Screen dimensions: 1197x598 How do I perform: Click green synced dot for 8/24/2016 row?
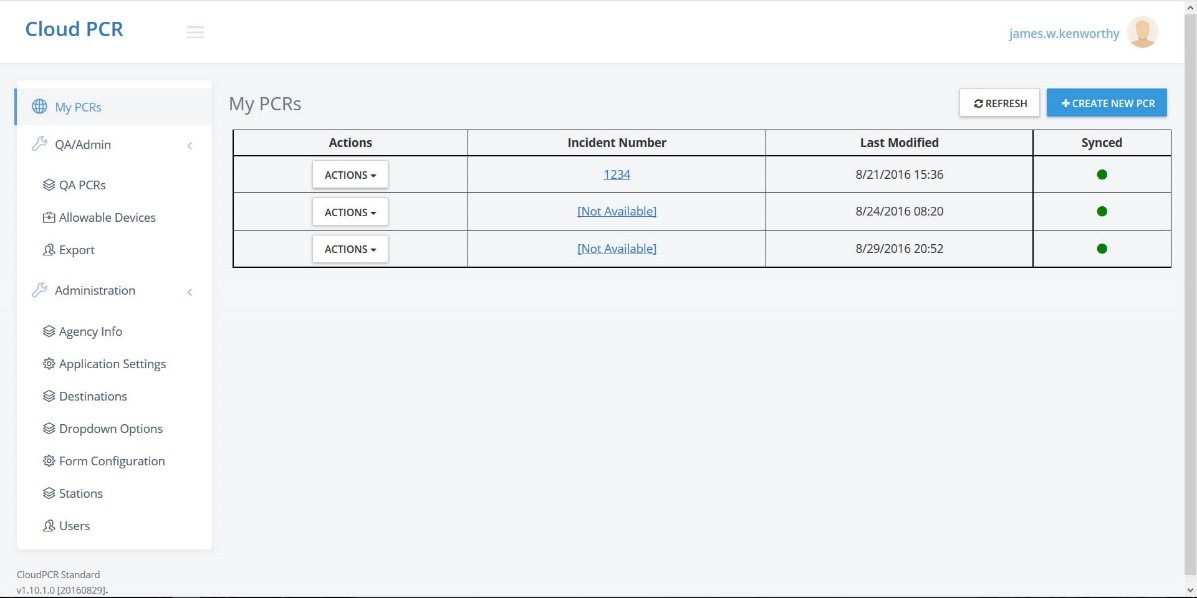pyautogui.click(x=1102, y=211)
